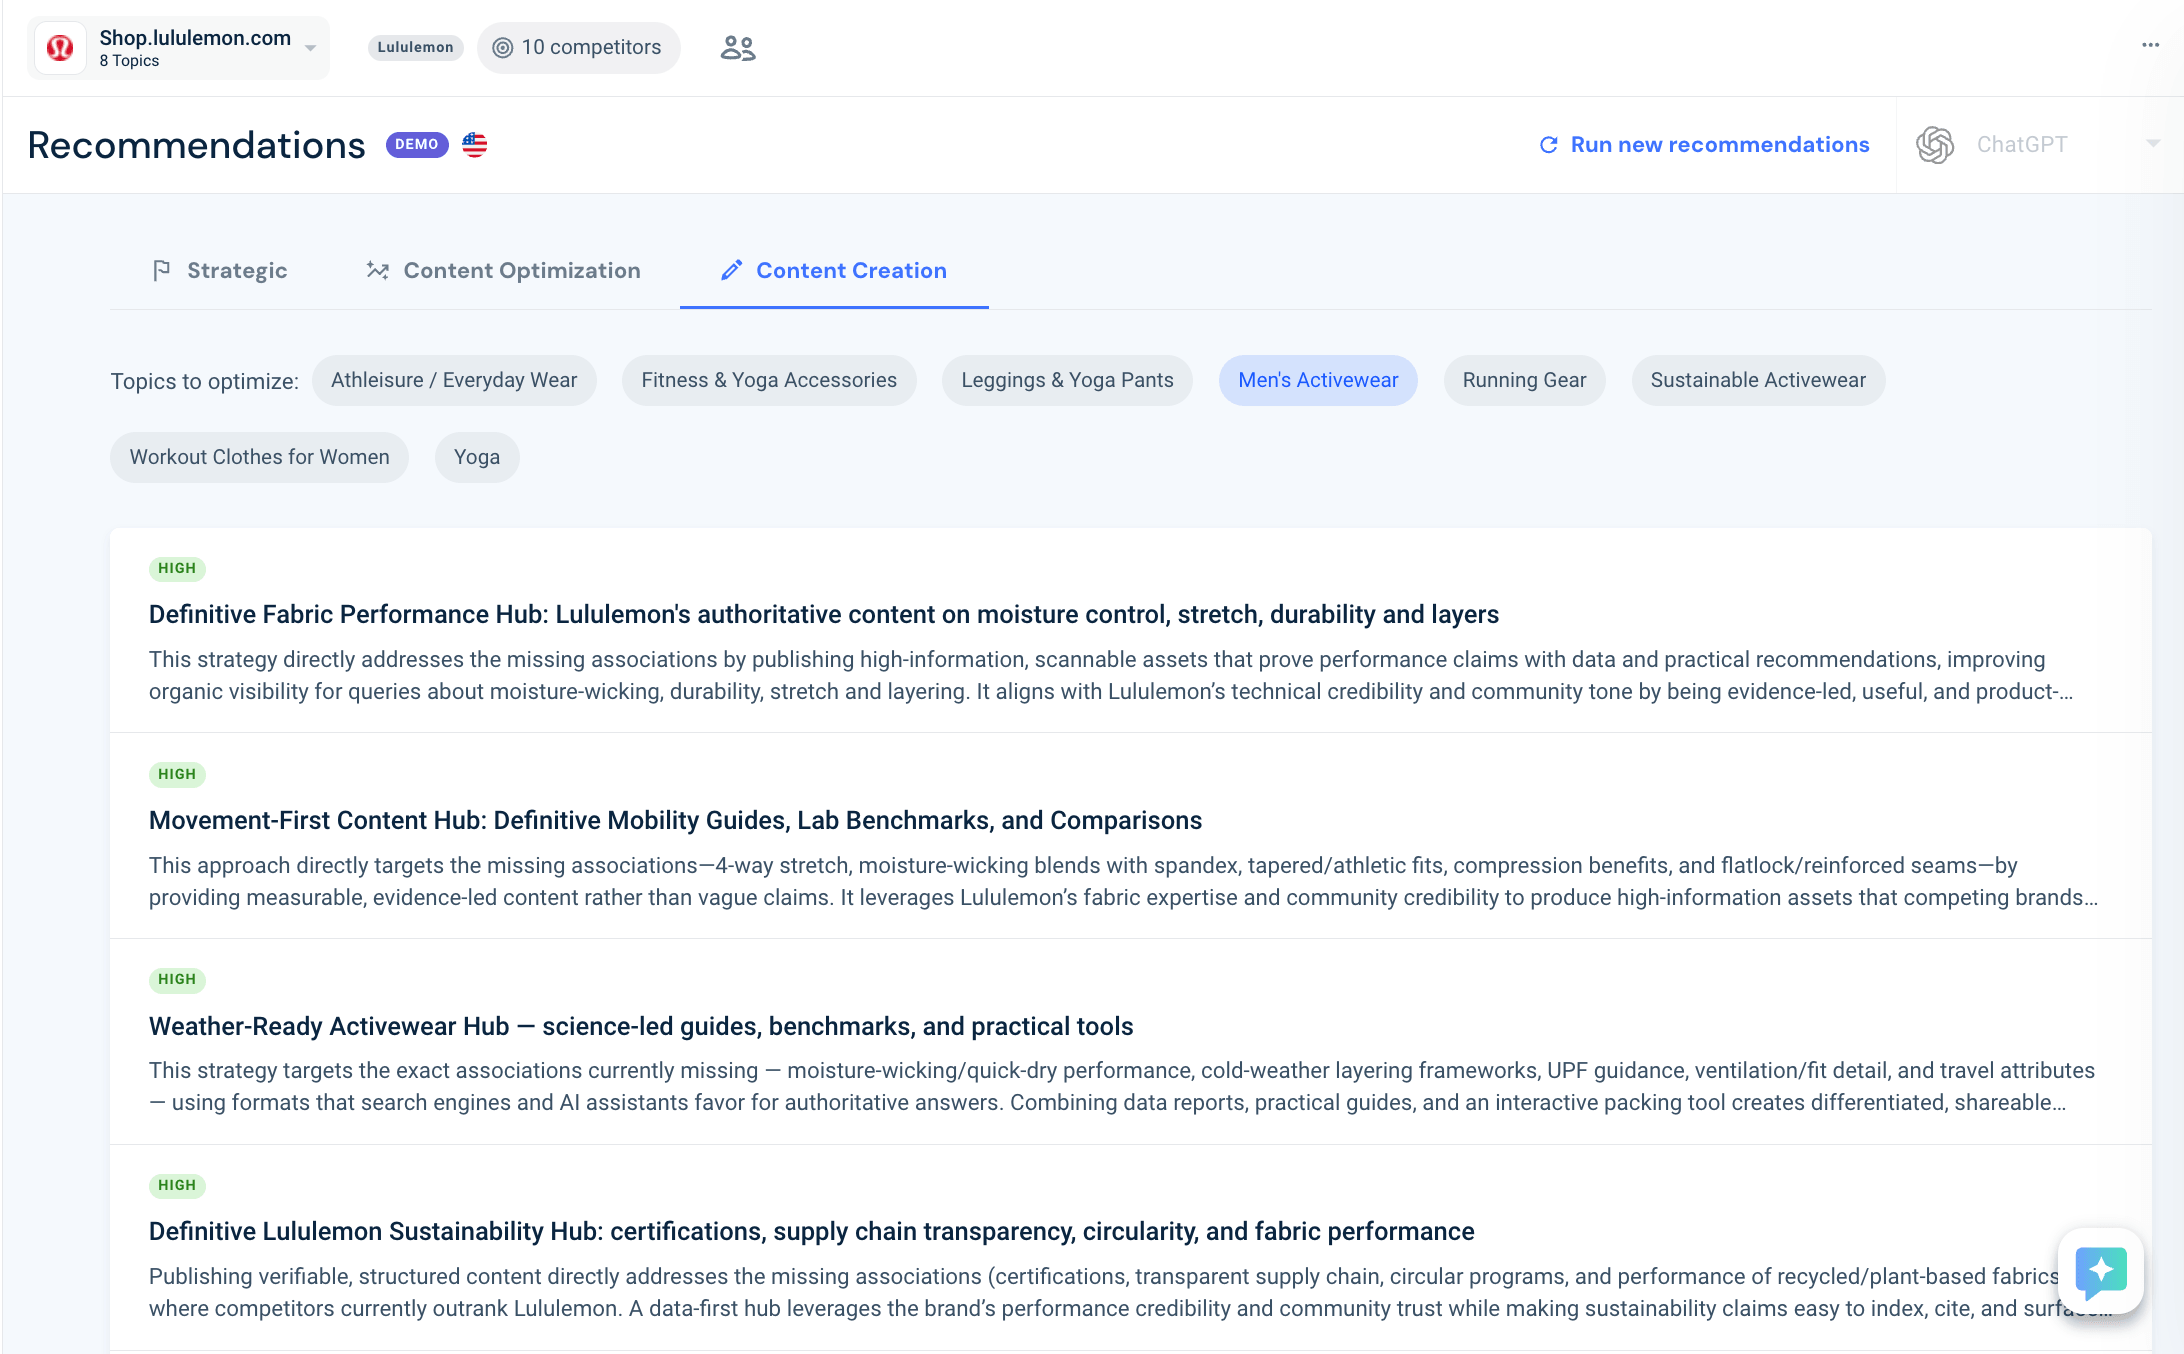2184x1354 pixels.
Task: Click the Weather-Ready Hub description text
Action: tap(1122, 1087)
